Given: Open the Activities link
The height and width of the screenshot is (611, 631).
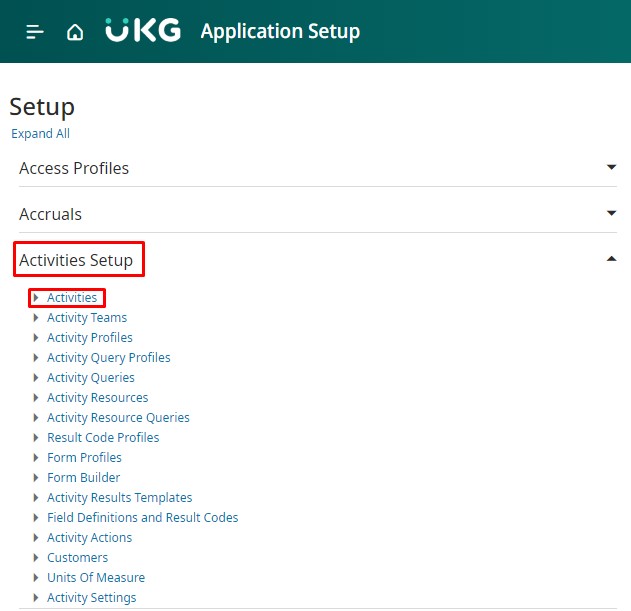Looking at the screenshot, I should coord(72,298).
